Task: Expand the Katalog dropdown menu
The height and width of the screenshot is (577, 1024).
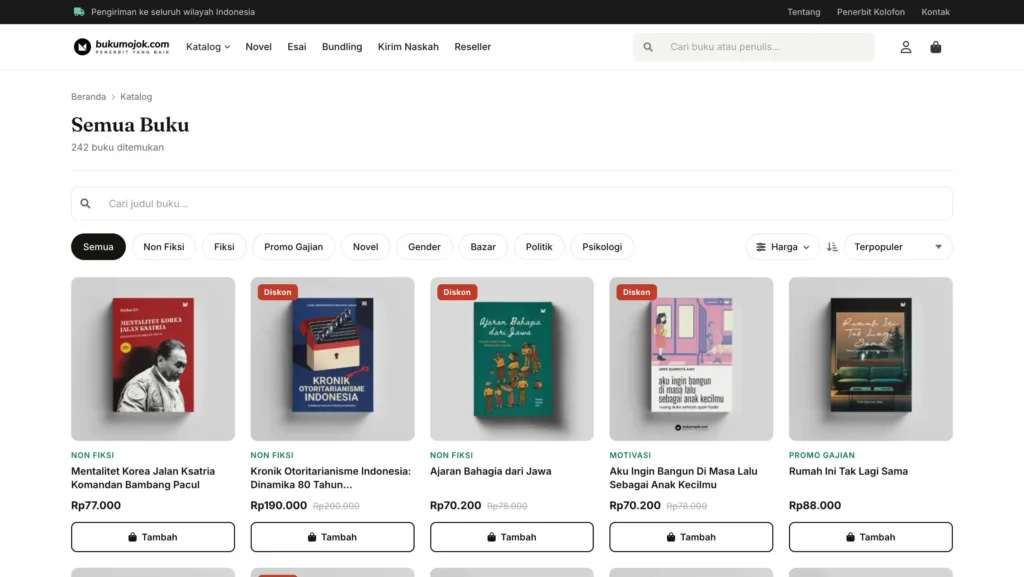Action: 208,47
